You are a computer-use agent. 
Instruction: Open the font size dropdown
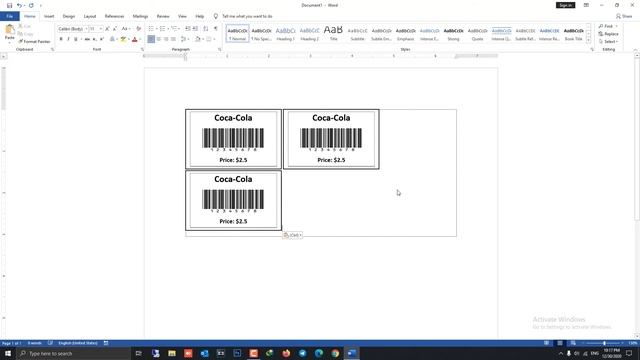(x=101, y=29)
